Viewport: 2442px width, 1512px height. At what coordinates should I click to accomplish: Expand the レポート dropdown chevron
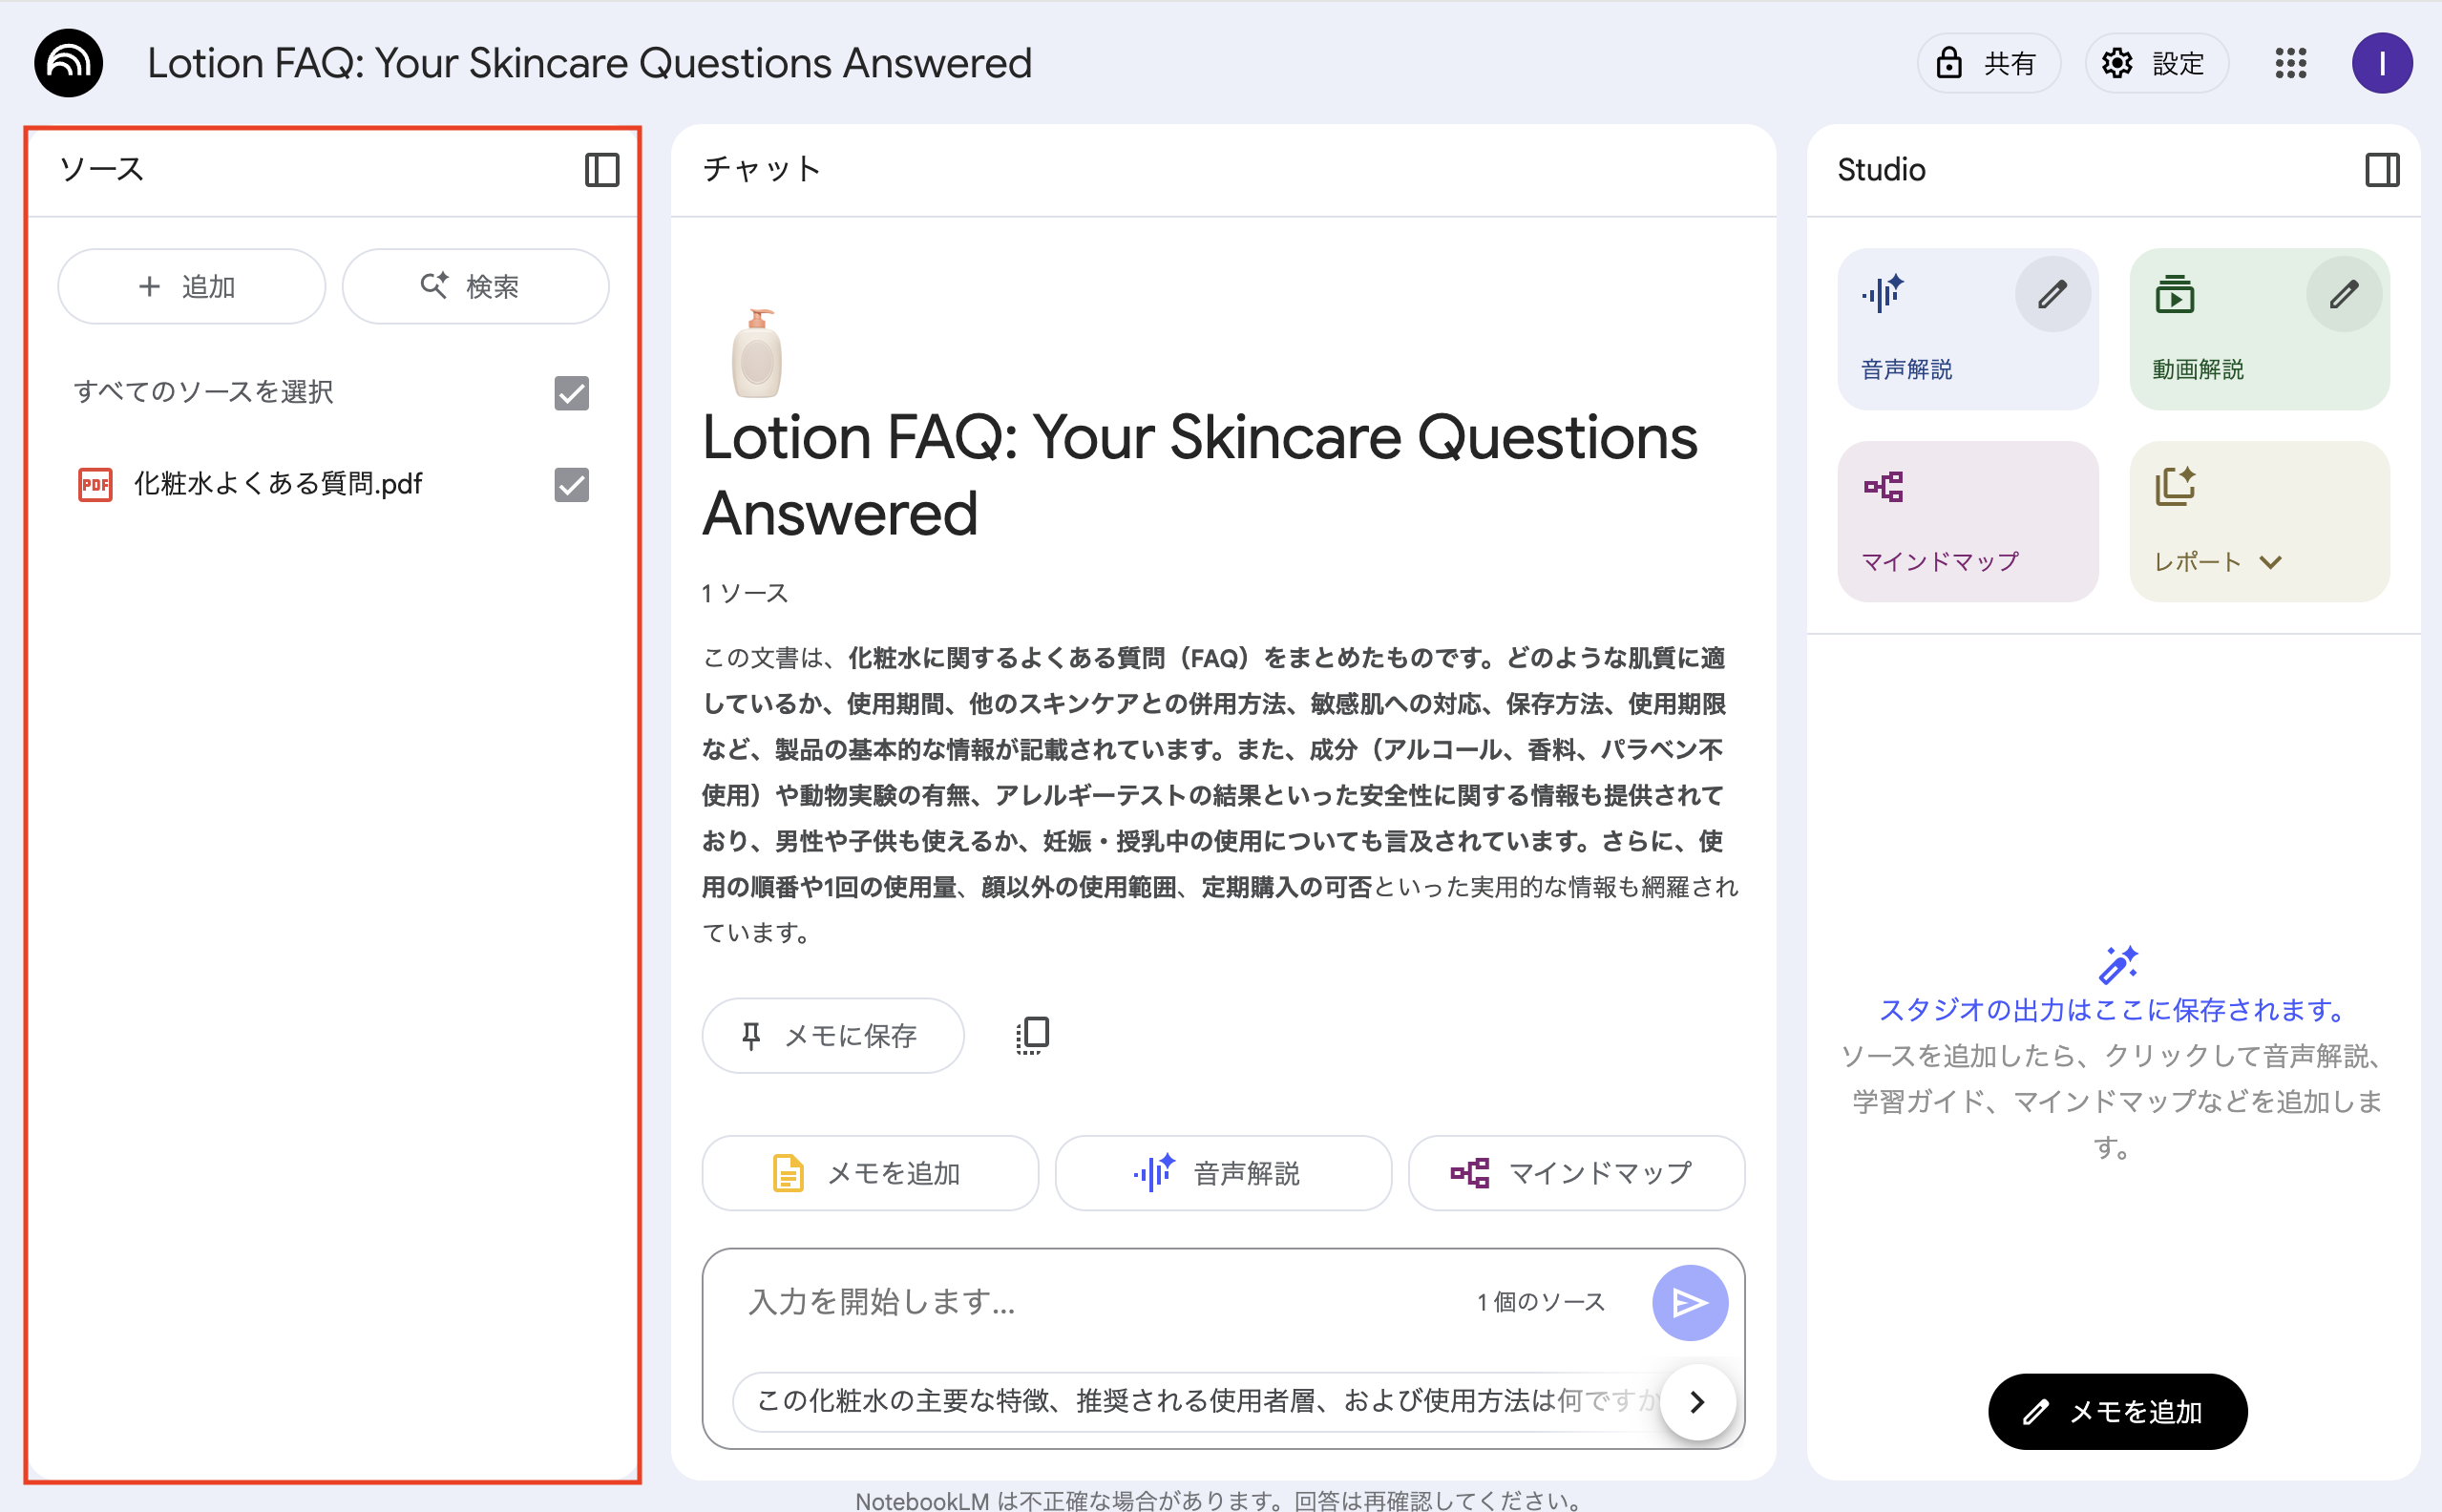point(2270,562)
